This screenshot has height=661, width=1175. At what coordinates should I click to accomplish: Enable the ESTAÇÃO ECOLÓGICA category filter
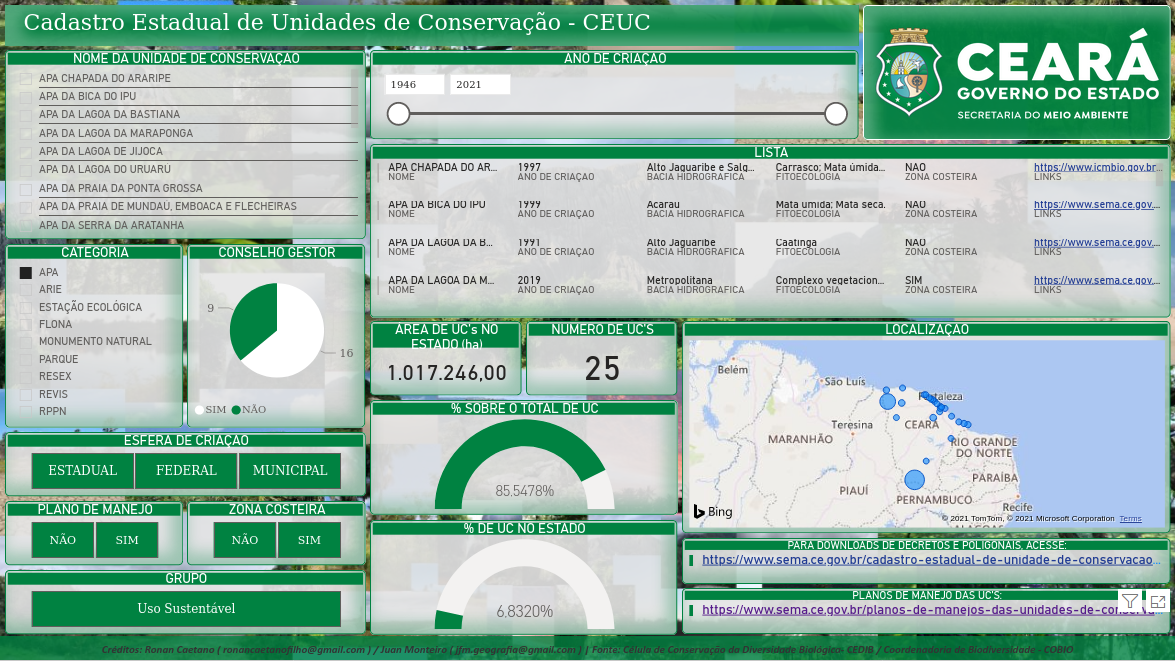[x=26, y=307]
